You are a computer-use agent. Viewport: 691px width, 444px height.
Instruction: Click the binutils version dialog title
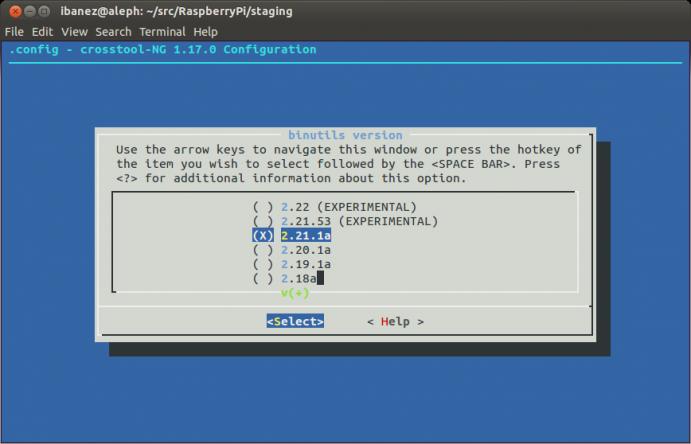pos(346,135)
